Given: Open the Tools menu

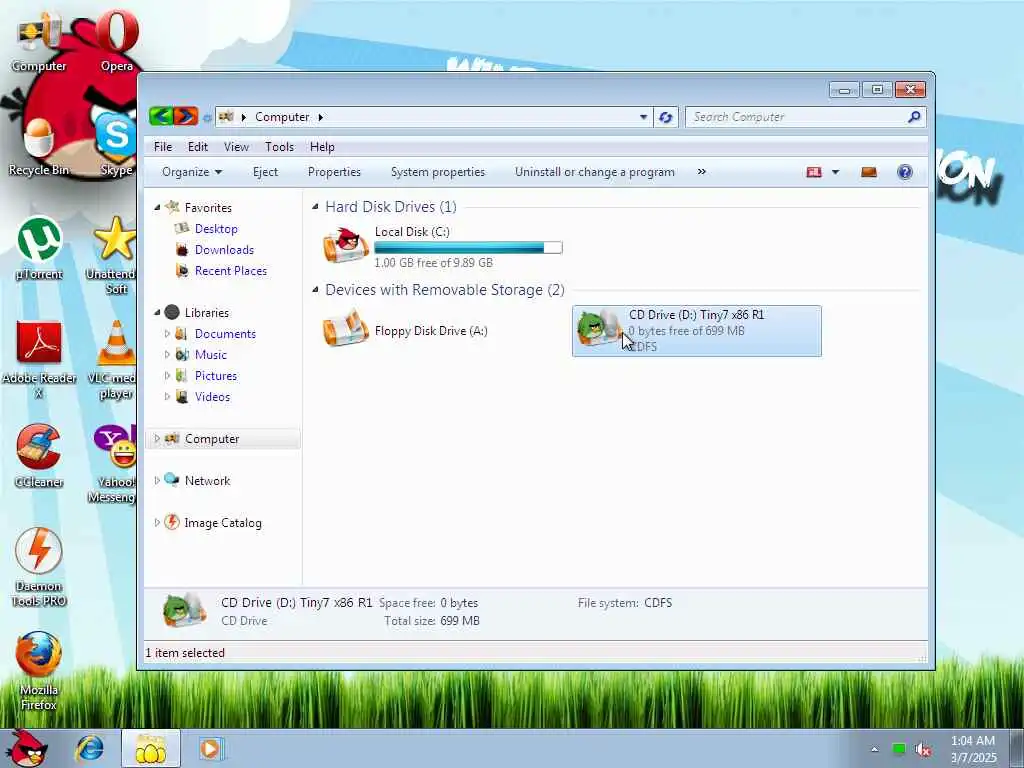Looking at the screenshot, I should 280,147.
